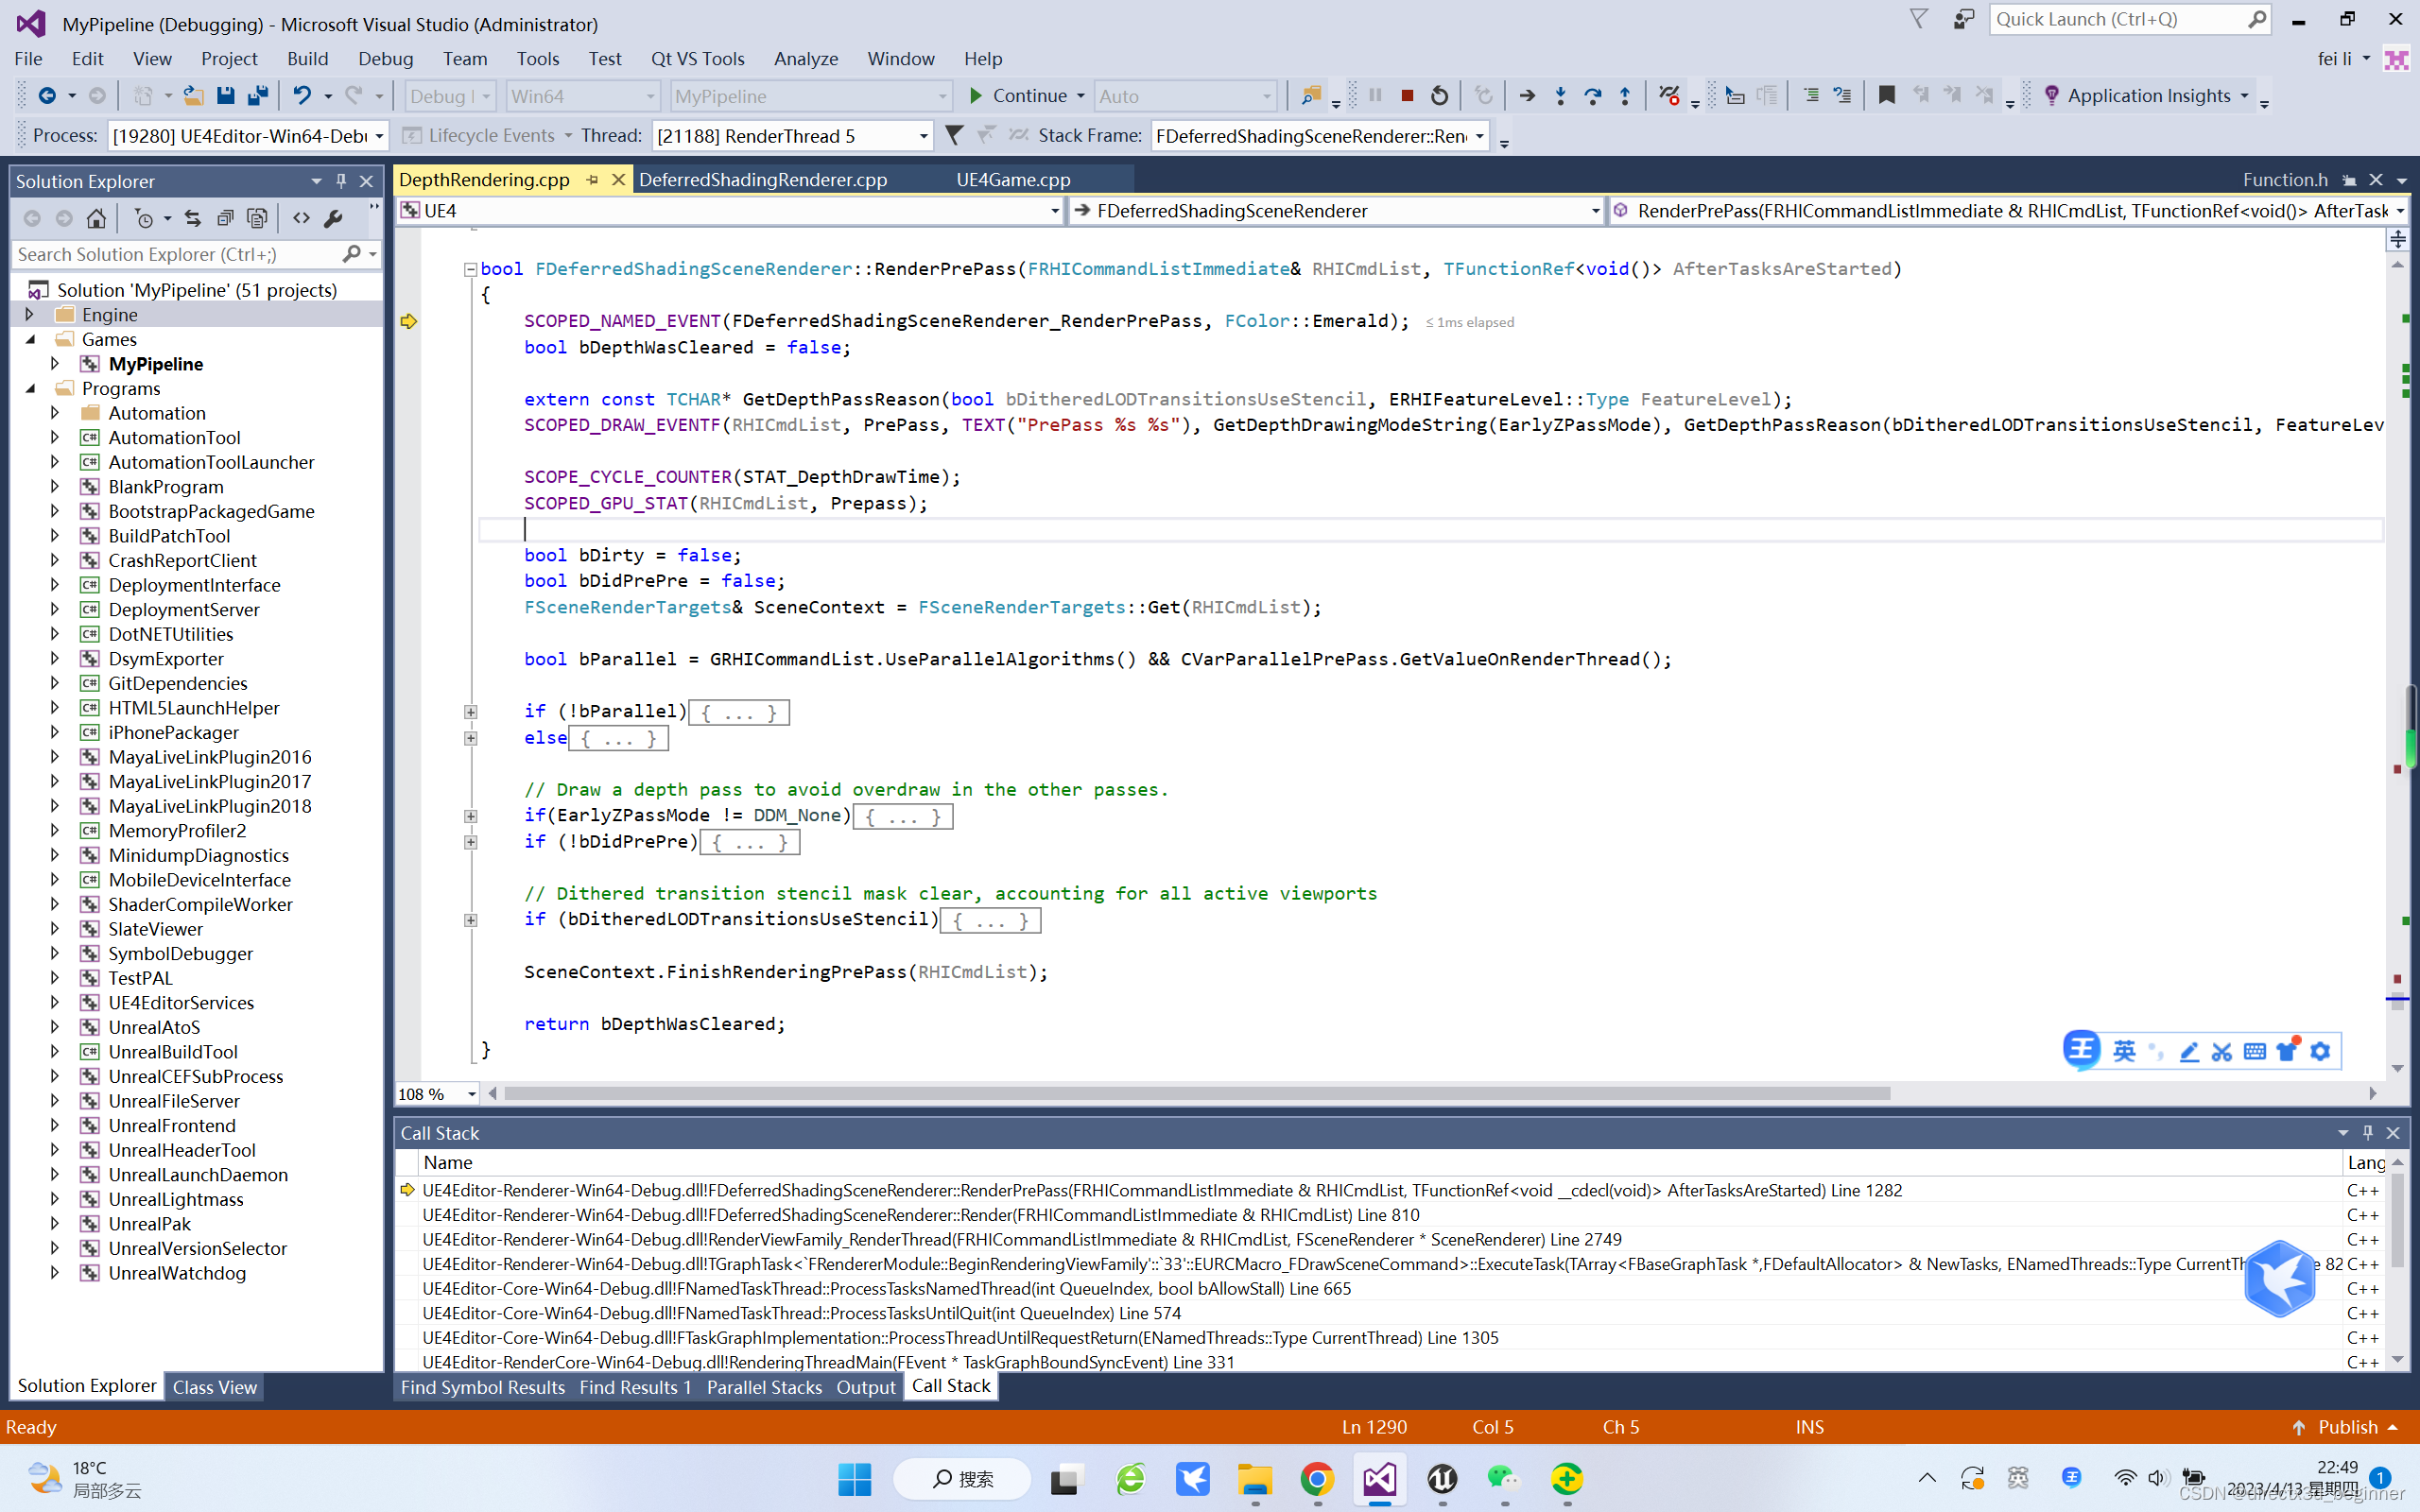
Task: Toggle auto-hide pin on Solution Explorer
Action: click(x=341, y=181)
